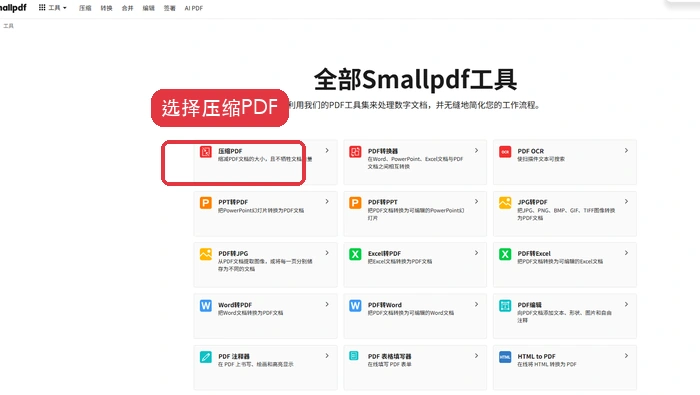Viewport: 700px width, 395px height.
Task: Click the arrow on the Excel转PDF card
Action: (476, 253)
